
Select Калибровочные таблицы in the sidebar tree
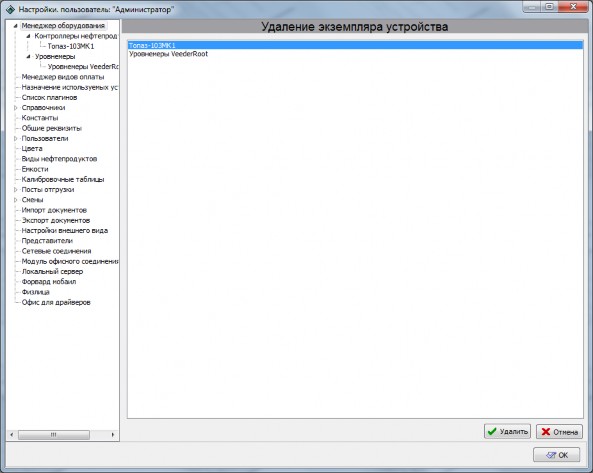coord(63,179)
